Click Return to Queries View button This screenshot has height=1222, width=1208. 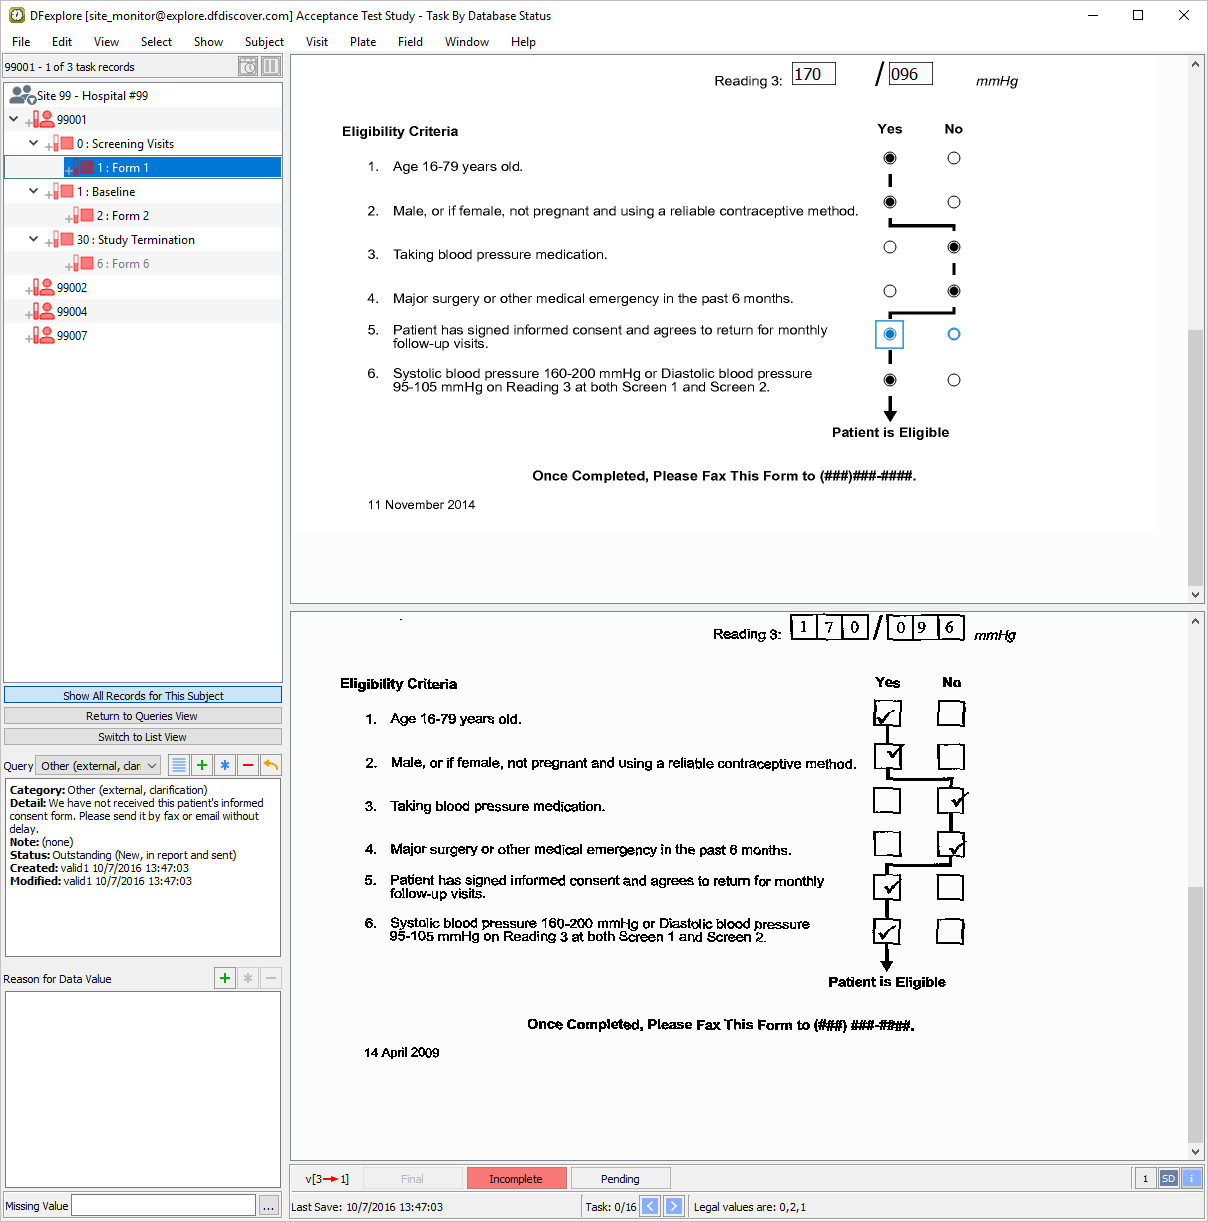point(142,716)
